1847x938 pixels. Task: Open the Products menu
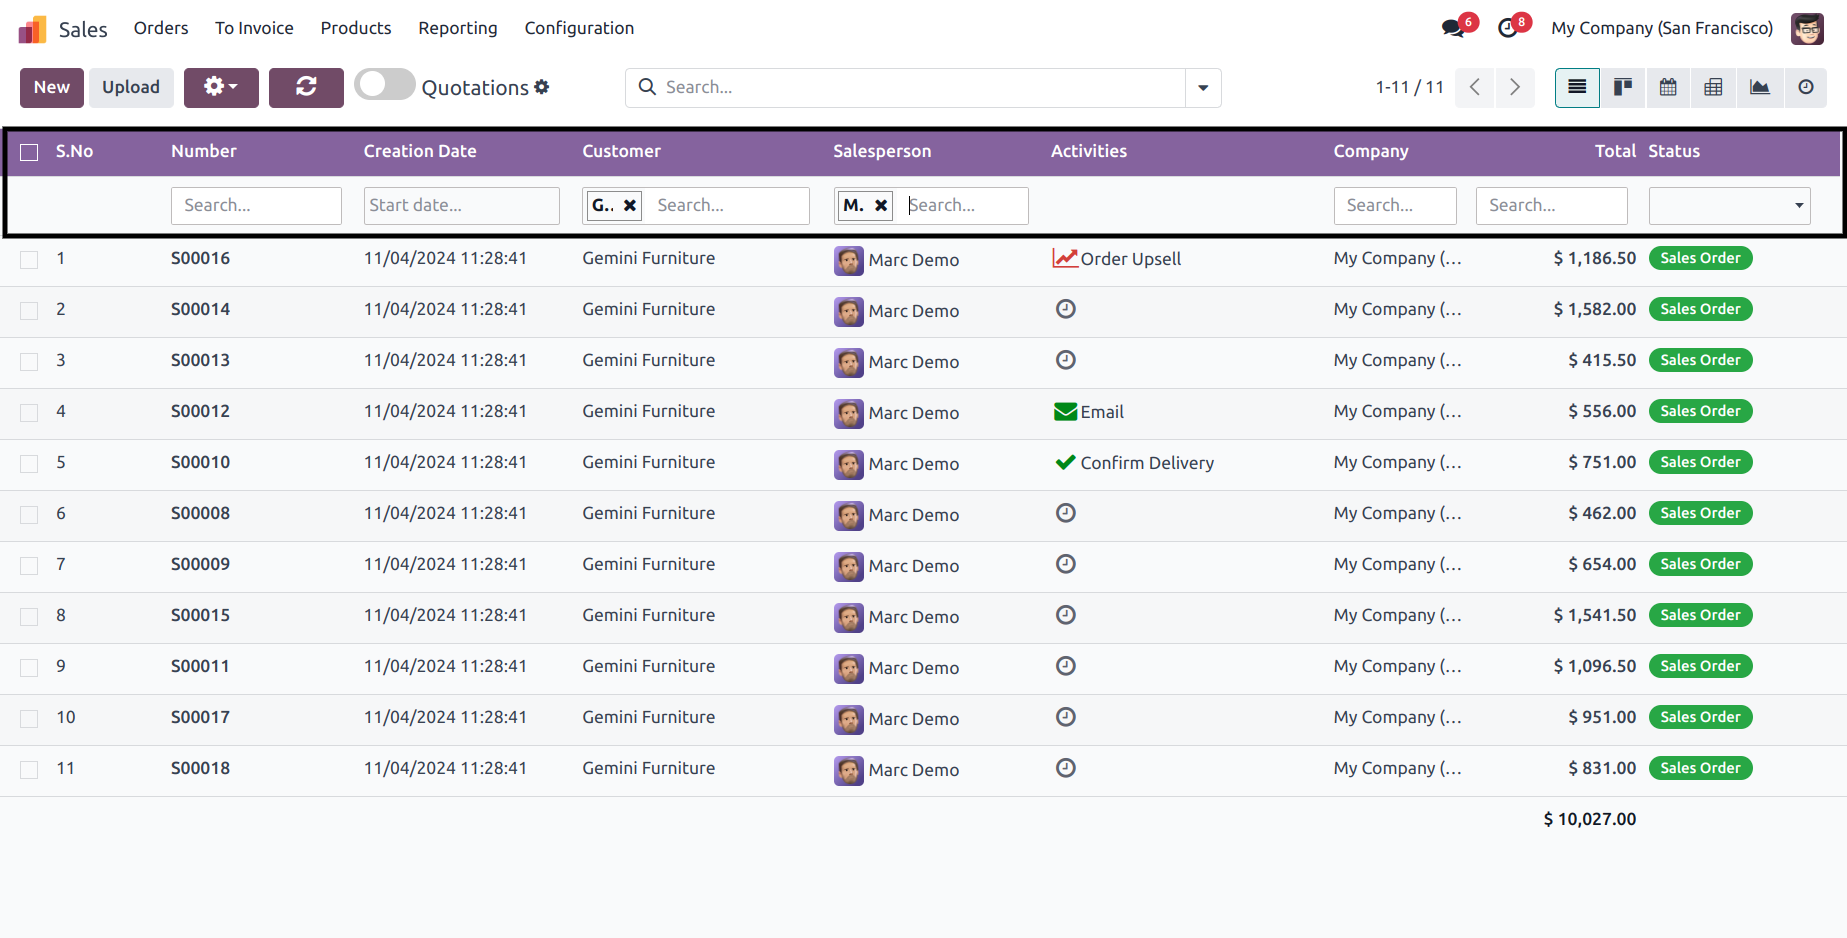coord(356,28)
